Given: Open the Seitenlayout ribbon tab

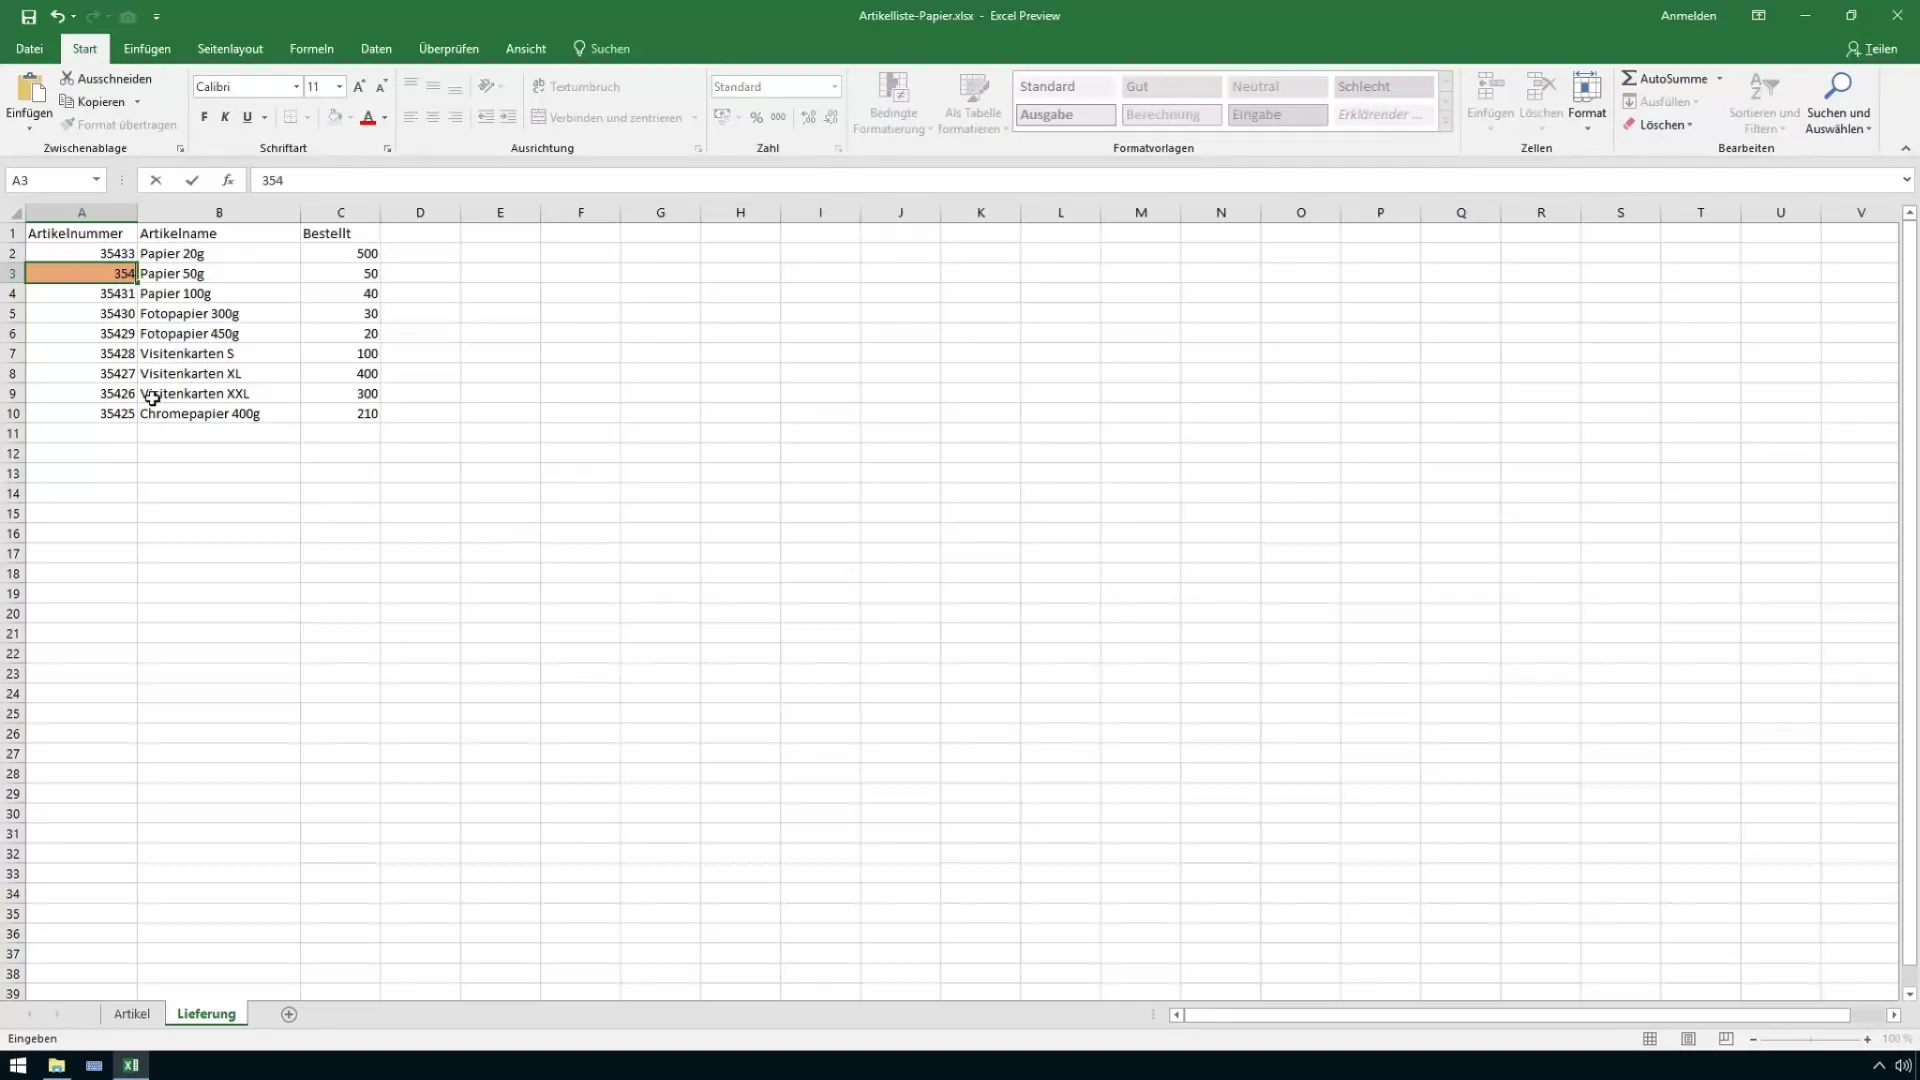Looking at the screenshot, I should pos(229,49).
